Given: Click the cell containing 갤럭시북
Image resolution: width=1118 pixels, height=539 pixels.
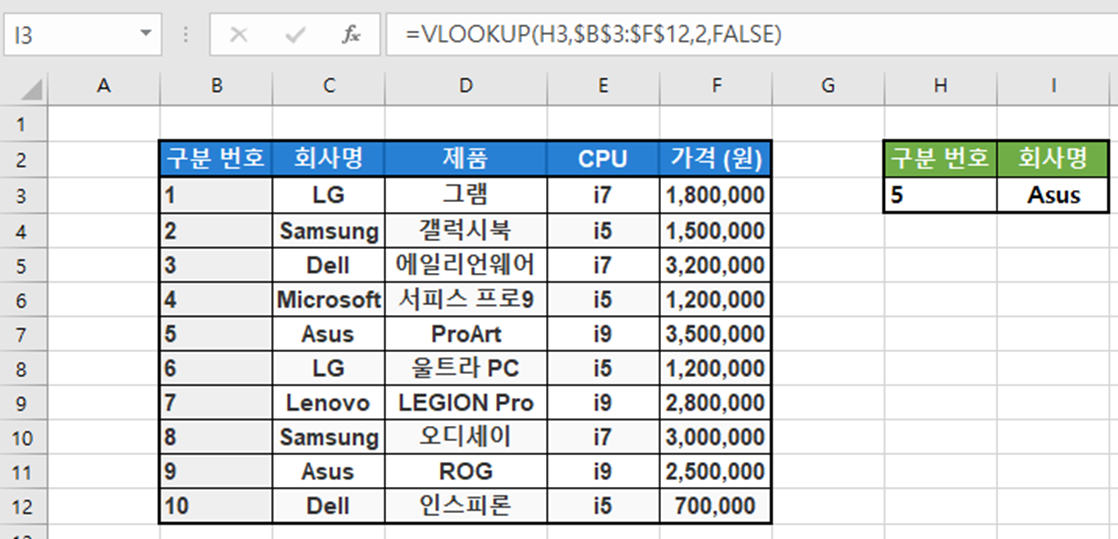Looking at the screenshot, I should pos(466,230).
